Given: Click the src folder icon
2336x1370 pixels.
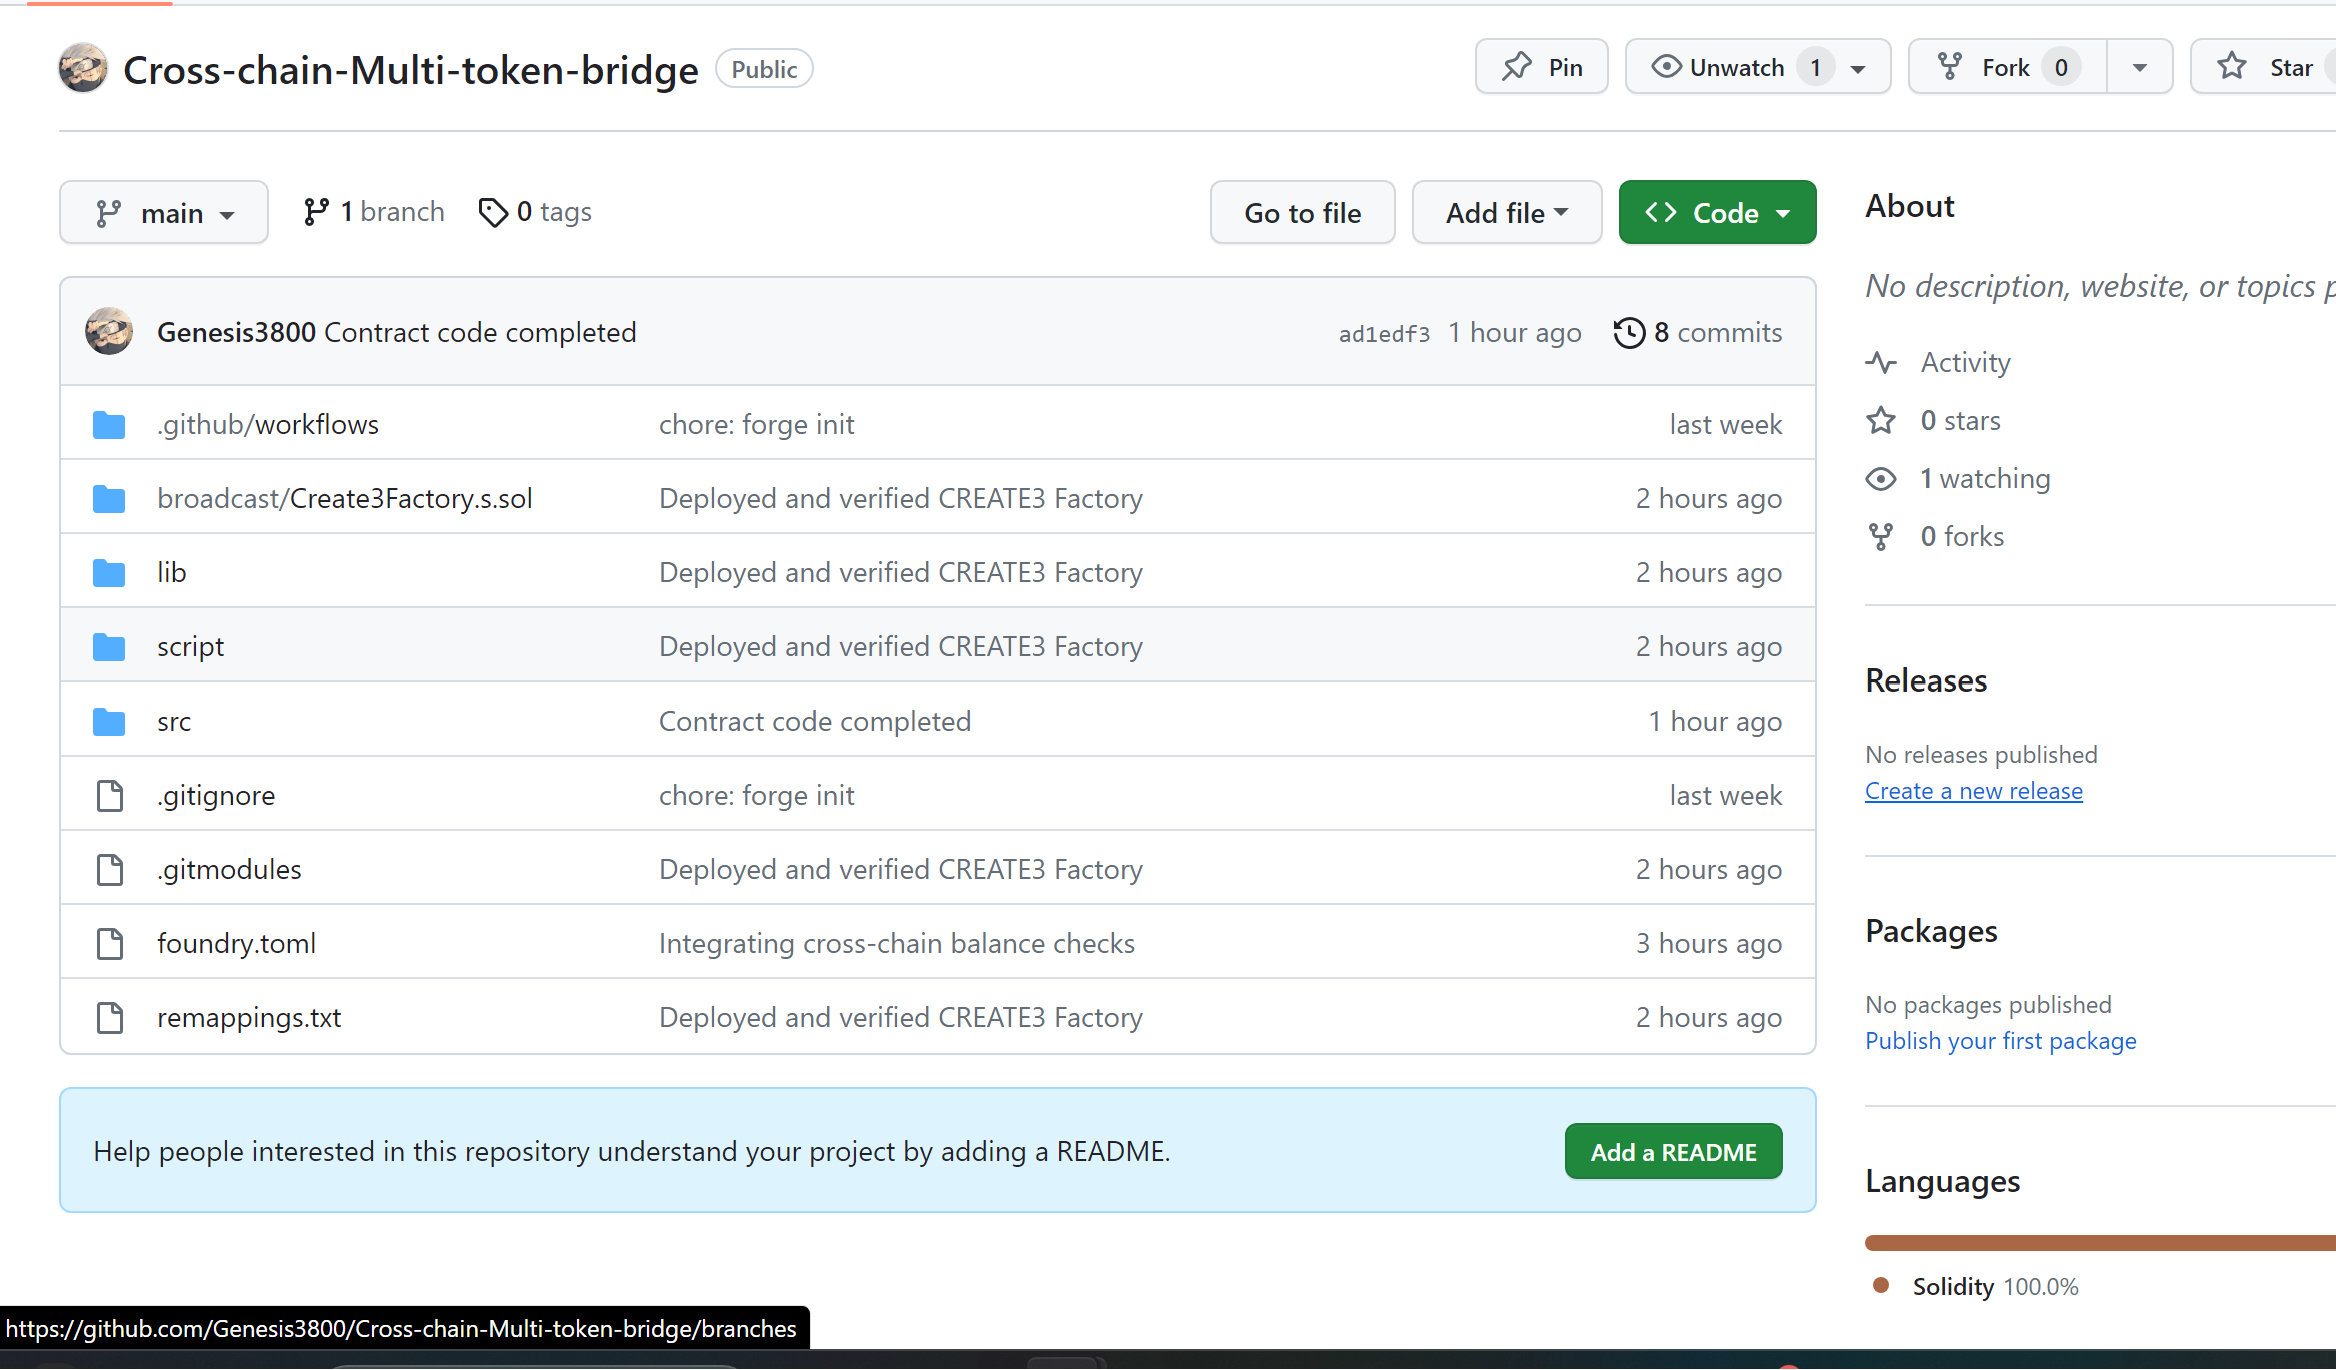Looking at the screenshot, I should 109,722.
